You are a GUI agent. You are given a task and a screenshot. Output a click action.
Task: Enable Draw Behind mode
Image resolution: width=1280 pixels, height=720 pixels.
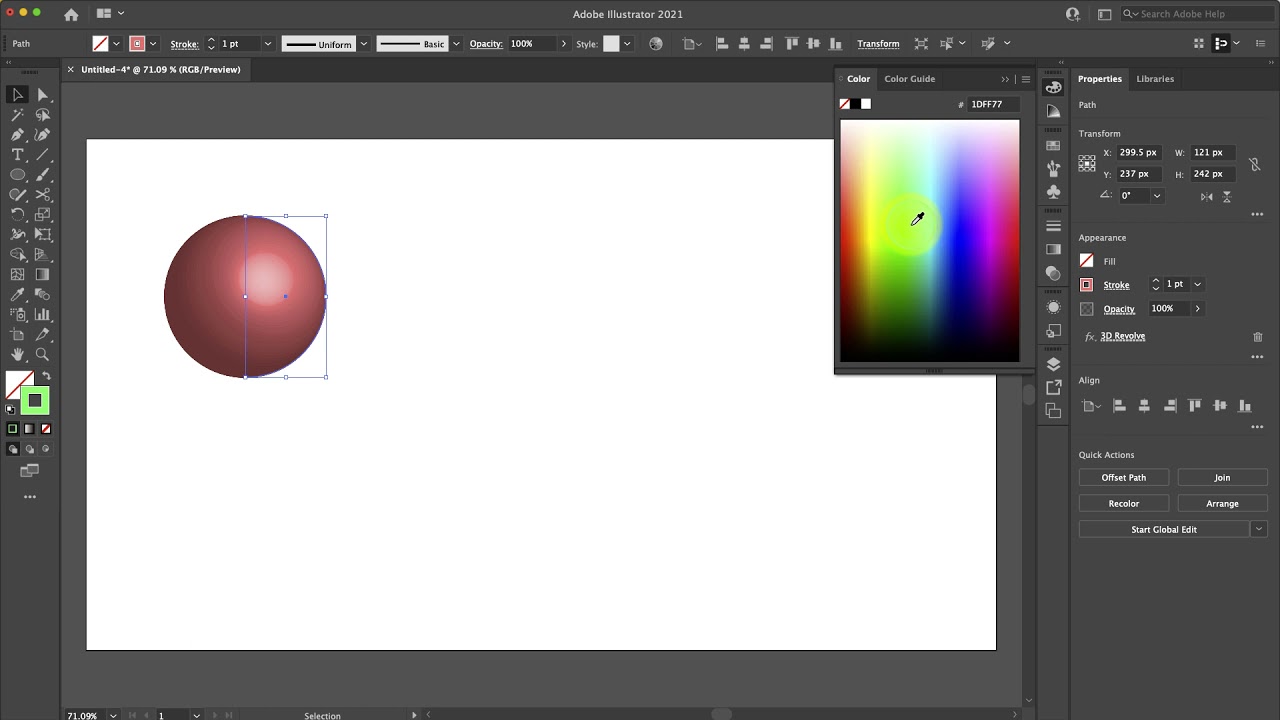point(29,450)
